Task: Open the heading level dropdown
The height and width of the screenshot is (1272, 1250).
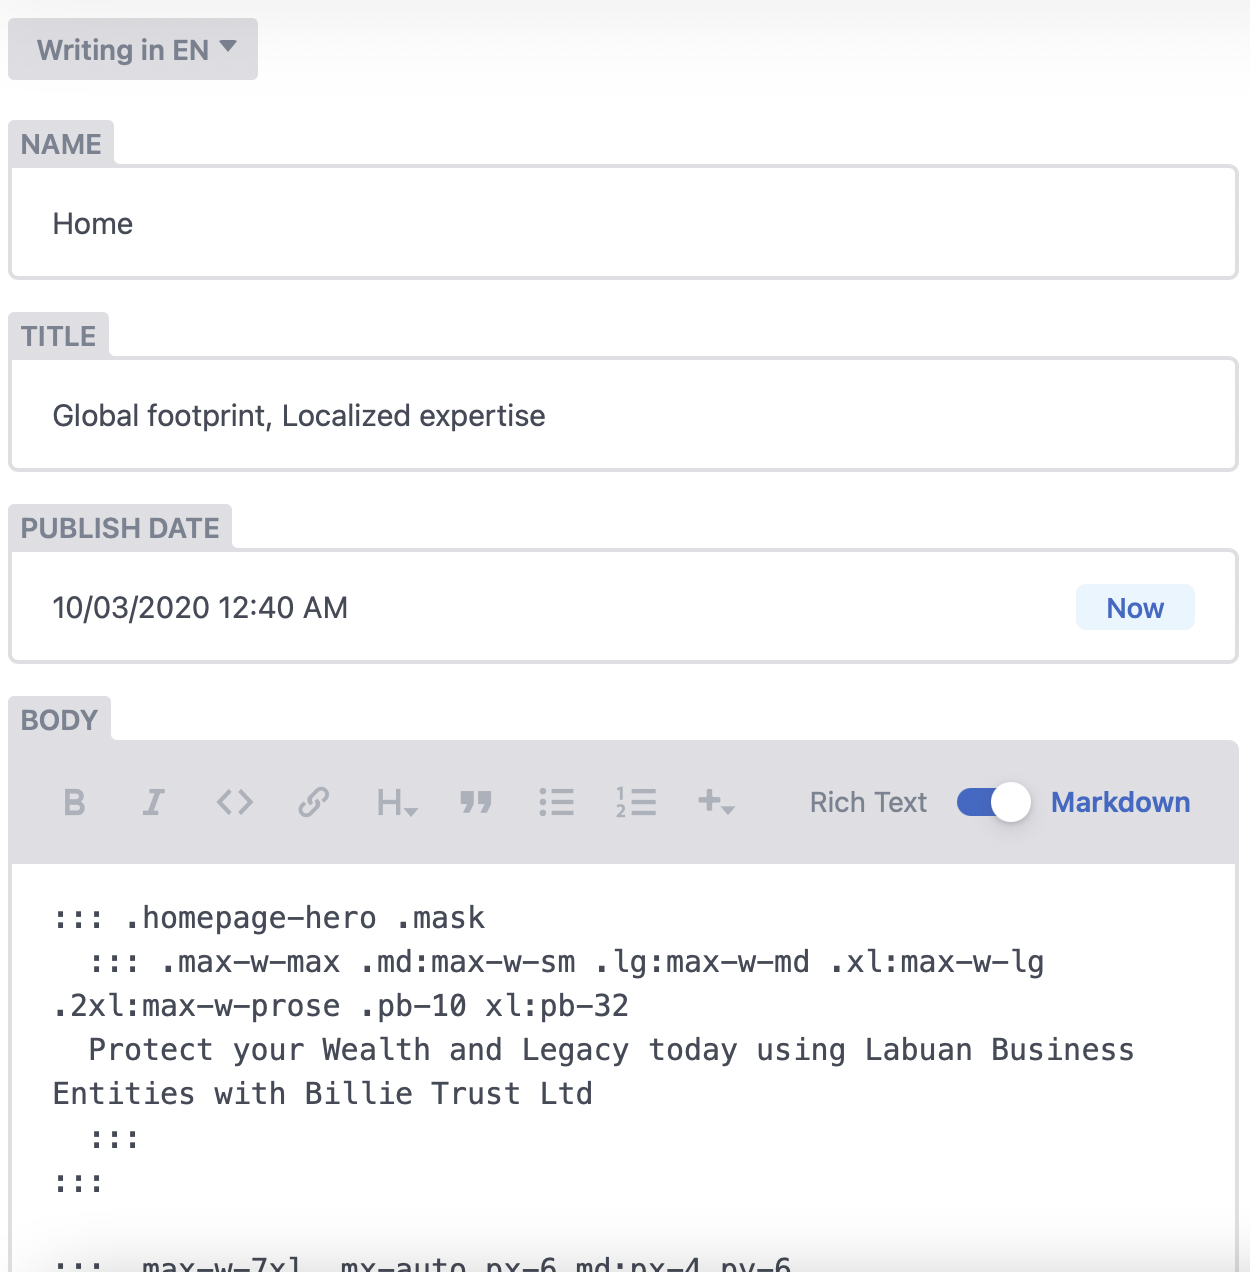Action: click(x=396, y=802)
